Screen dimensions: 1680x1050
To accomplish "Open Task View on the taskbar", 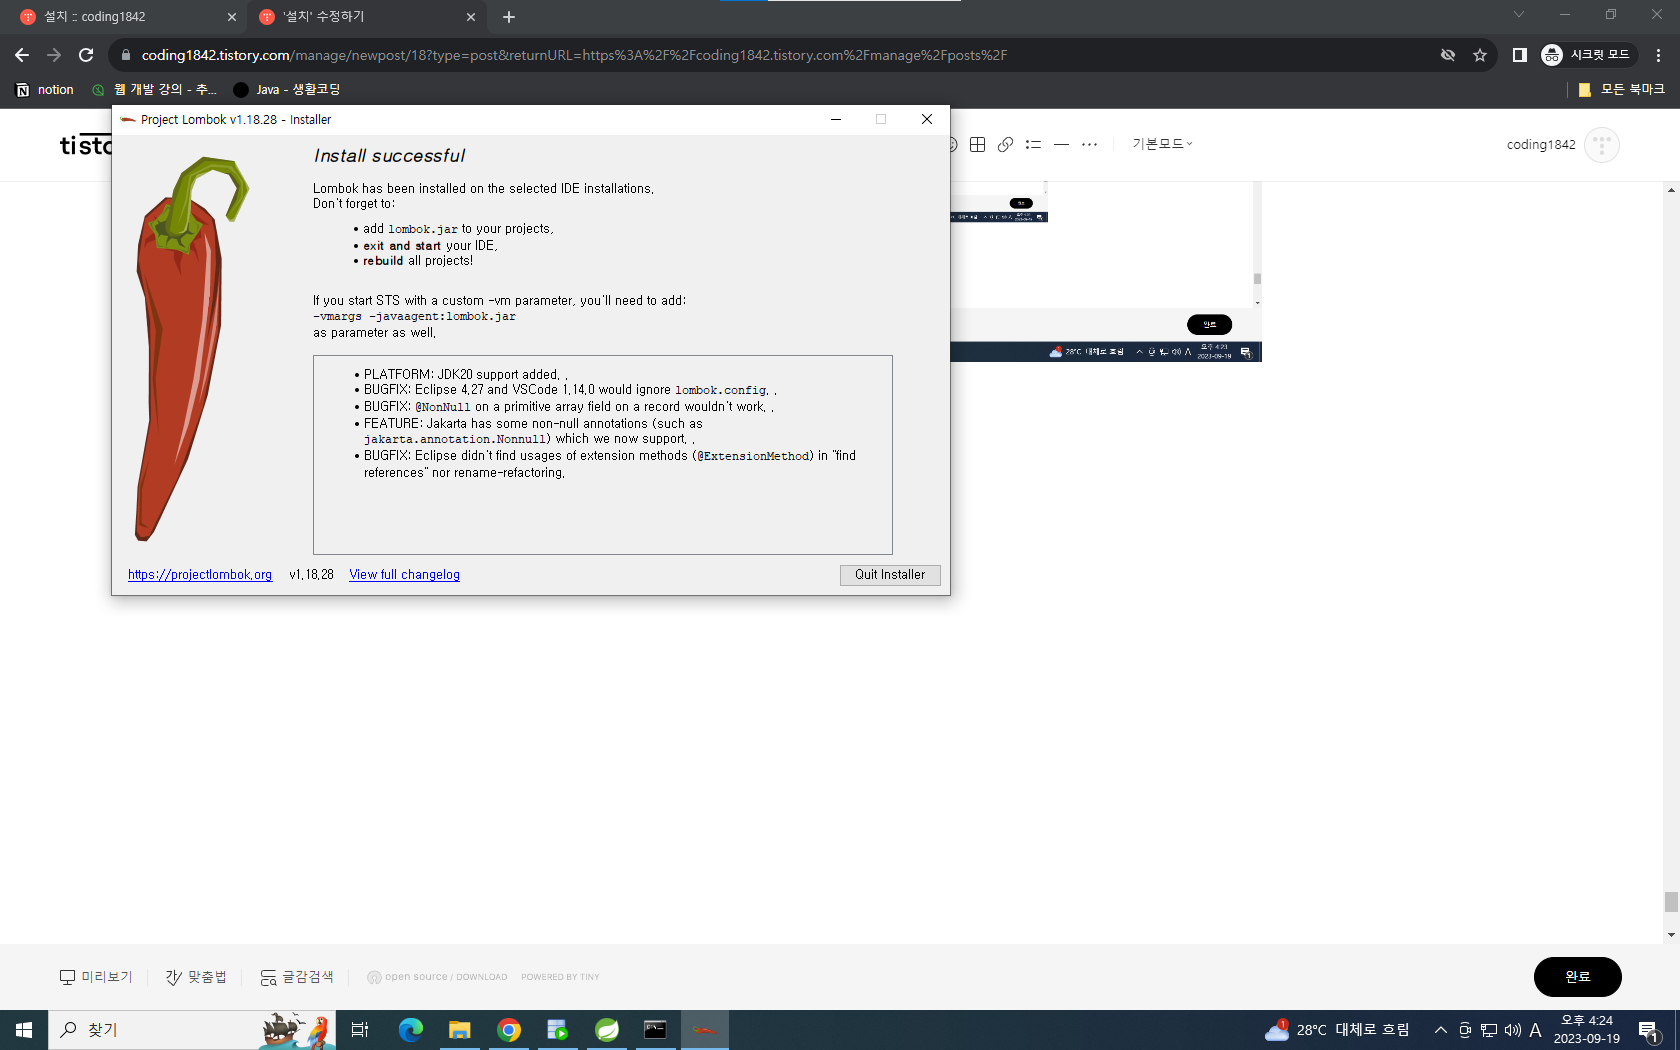I will tap(360, 1030).
